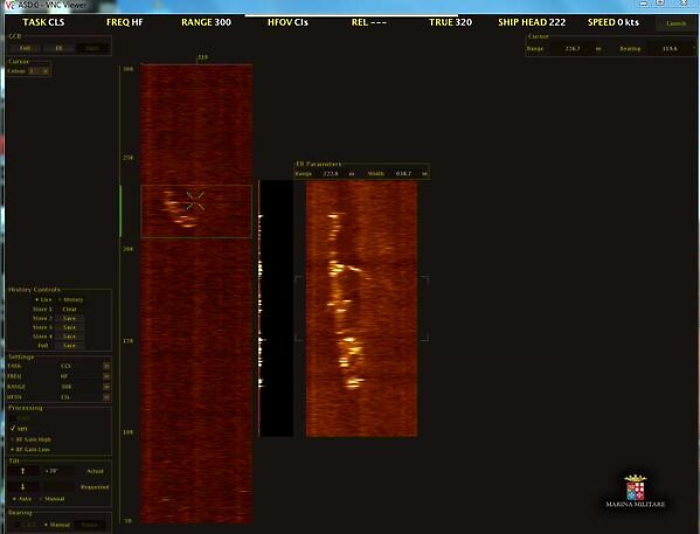Select the Full tab in CCB panel

click(x=23, y=47)
